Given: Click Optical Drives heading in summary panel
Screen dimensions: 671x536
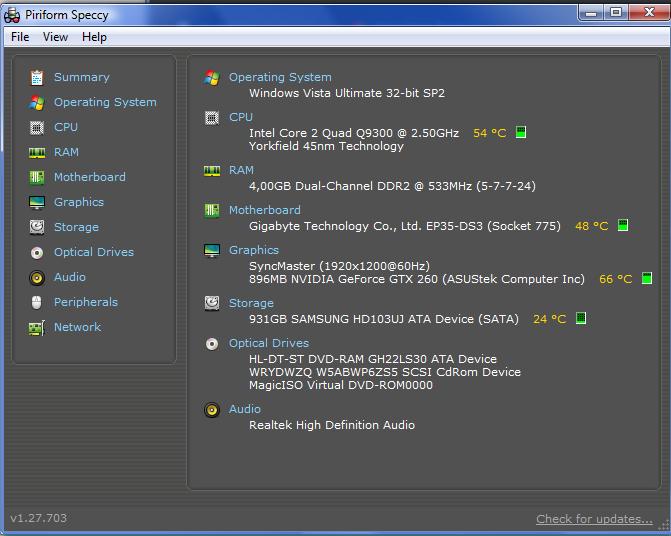Looking at the screenshot, I should [269, 343].
